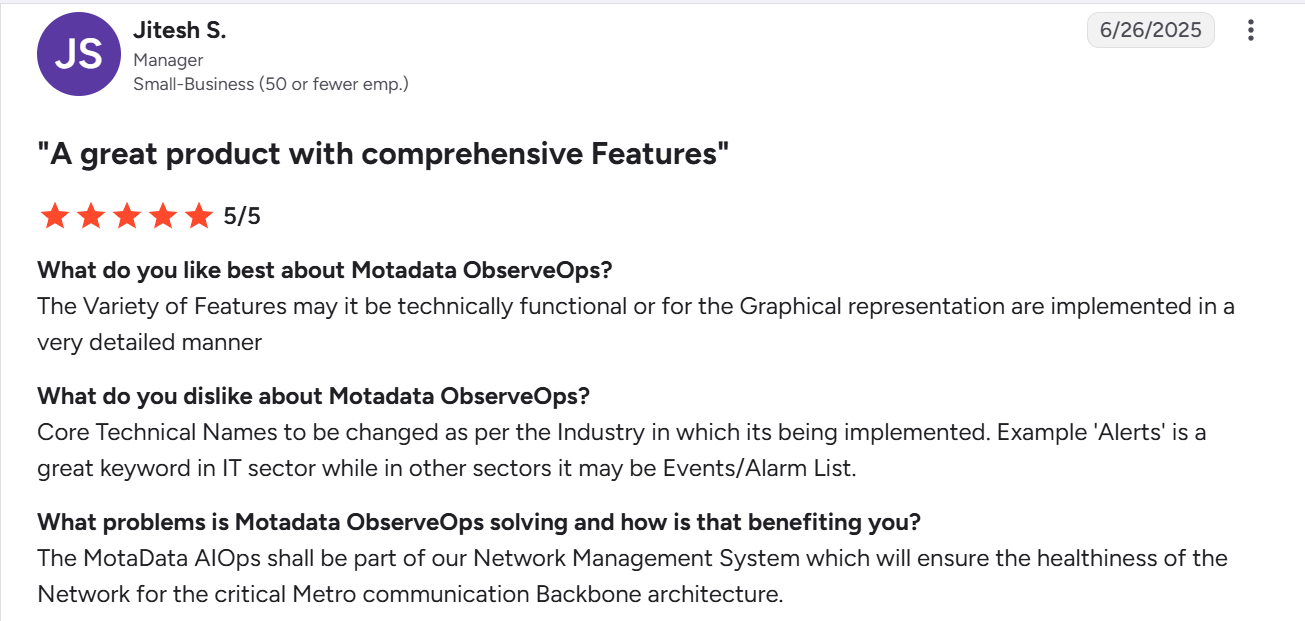Select the fifth rating star

coord(199,216)
